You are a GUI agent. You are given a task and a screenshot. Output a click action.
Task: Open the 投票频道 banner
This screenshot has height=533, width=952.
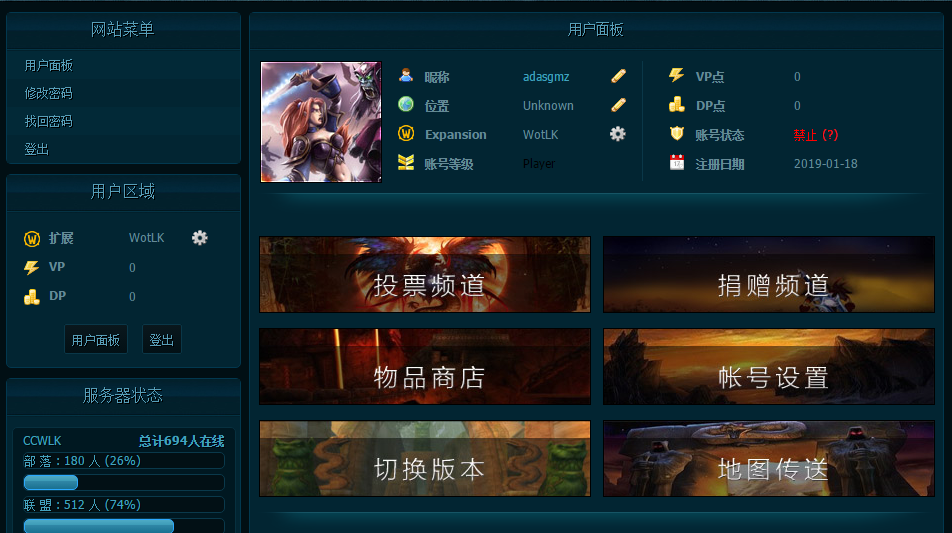[425, 275]
